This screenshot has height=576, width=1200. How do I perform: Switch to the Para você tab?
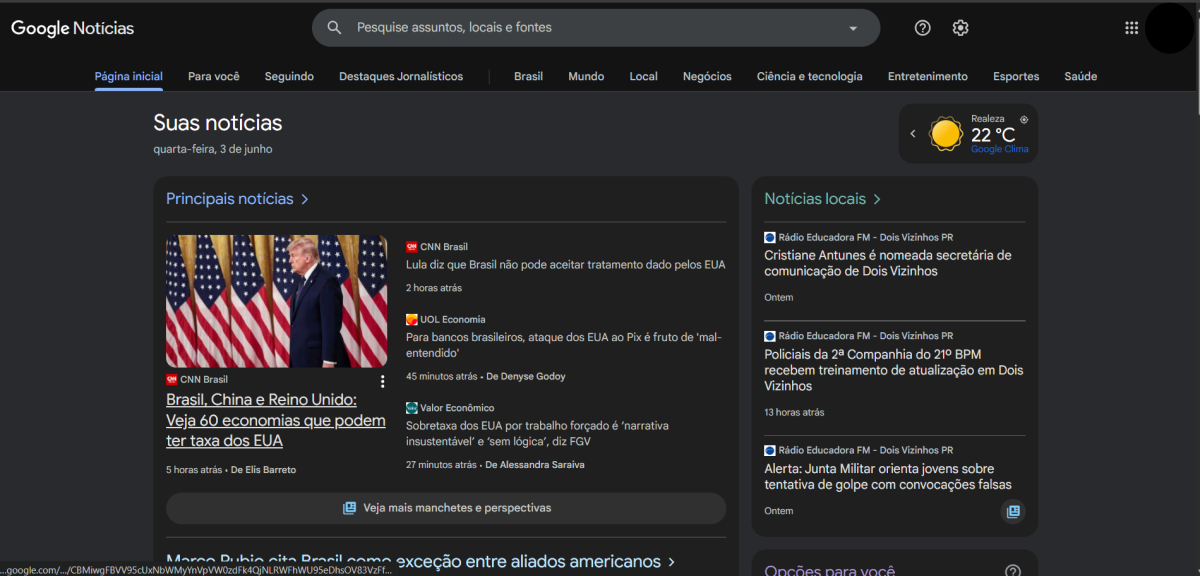(x=214, y=76)
